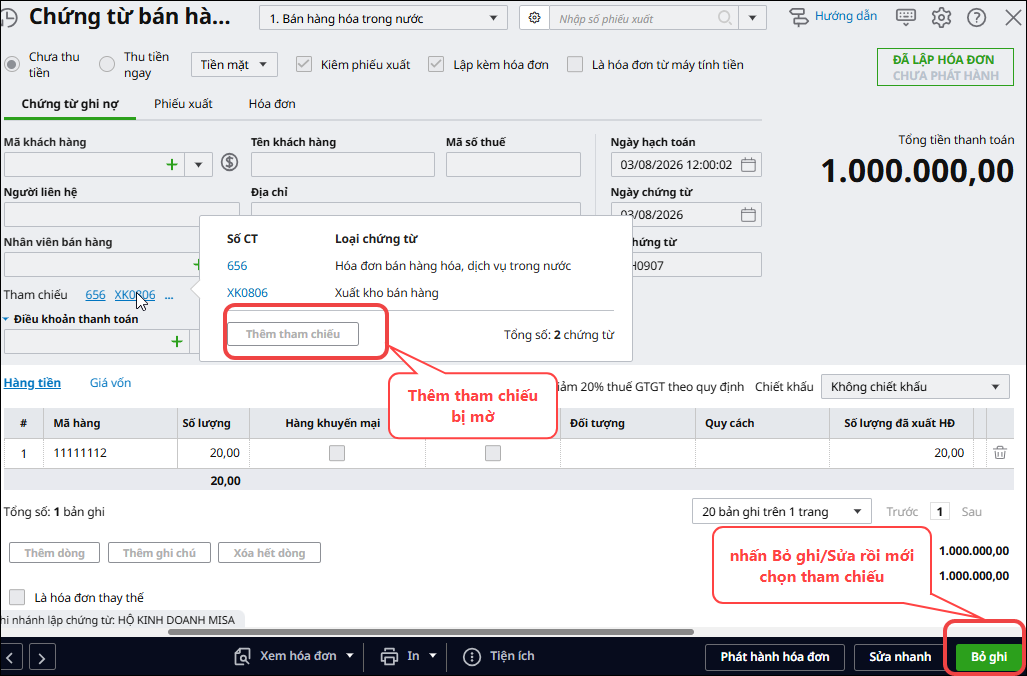Click the printer In icon
This screenshot has width=1027, height=676.
[389, 656]
